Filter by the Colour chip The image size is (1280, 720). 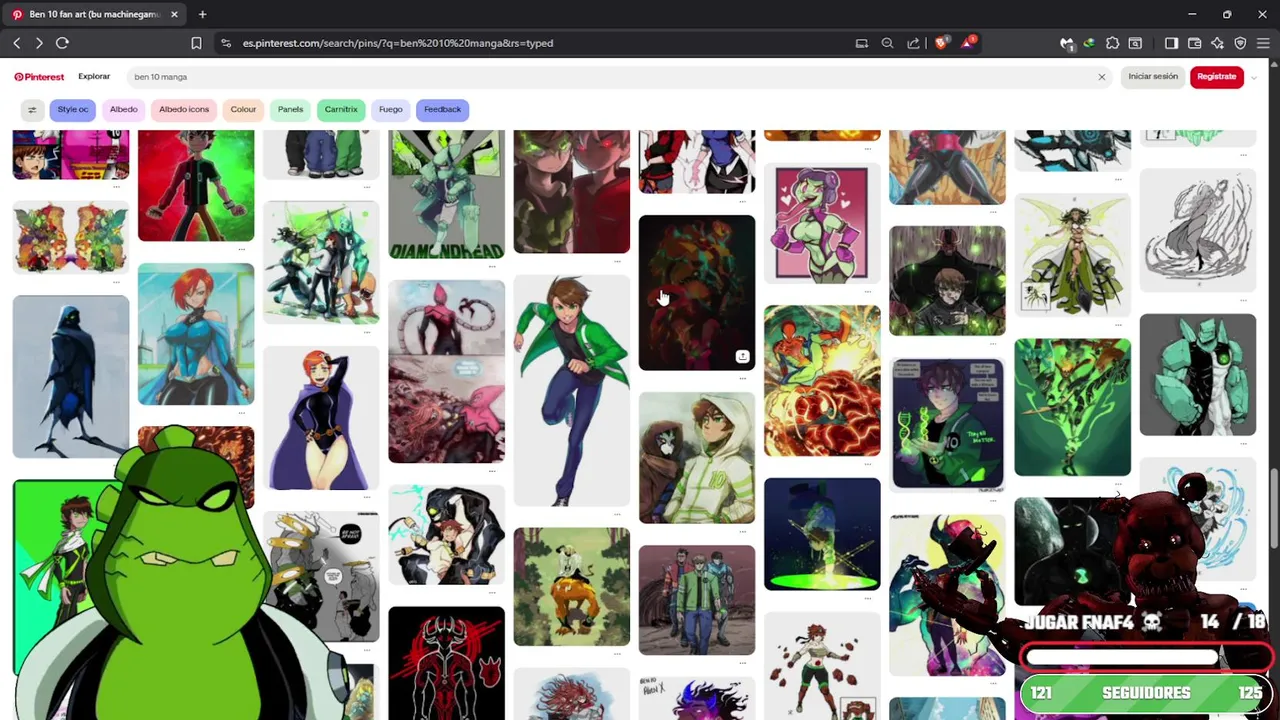click(243, 110)
